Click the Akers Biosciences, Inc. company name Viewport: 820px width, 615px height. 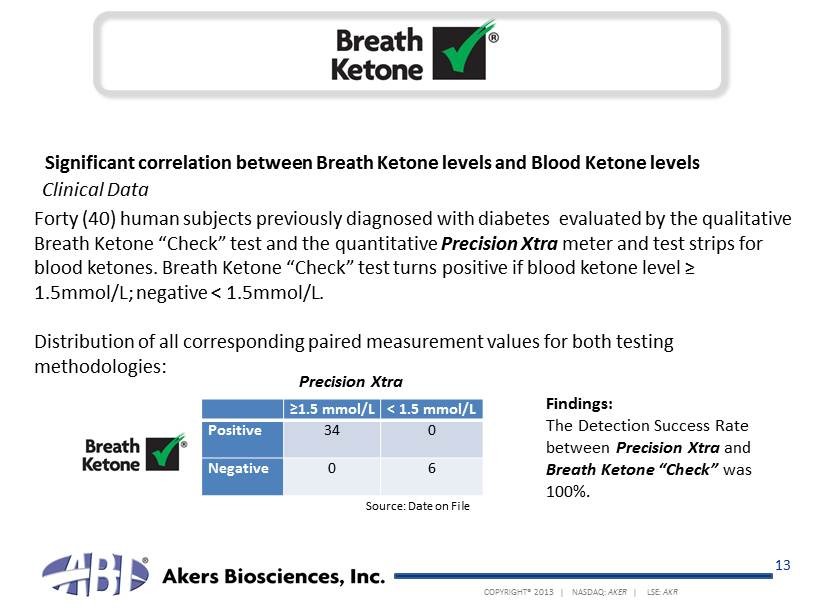coord(273,577)
